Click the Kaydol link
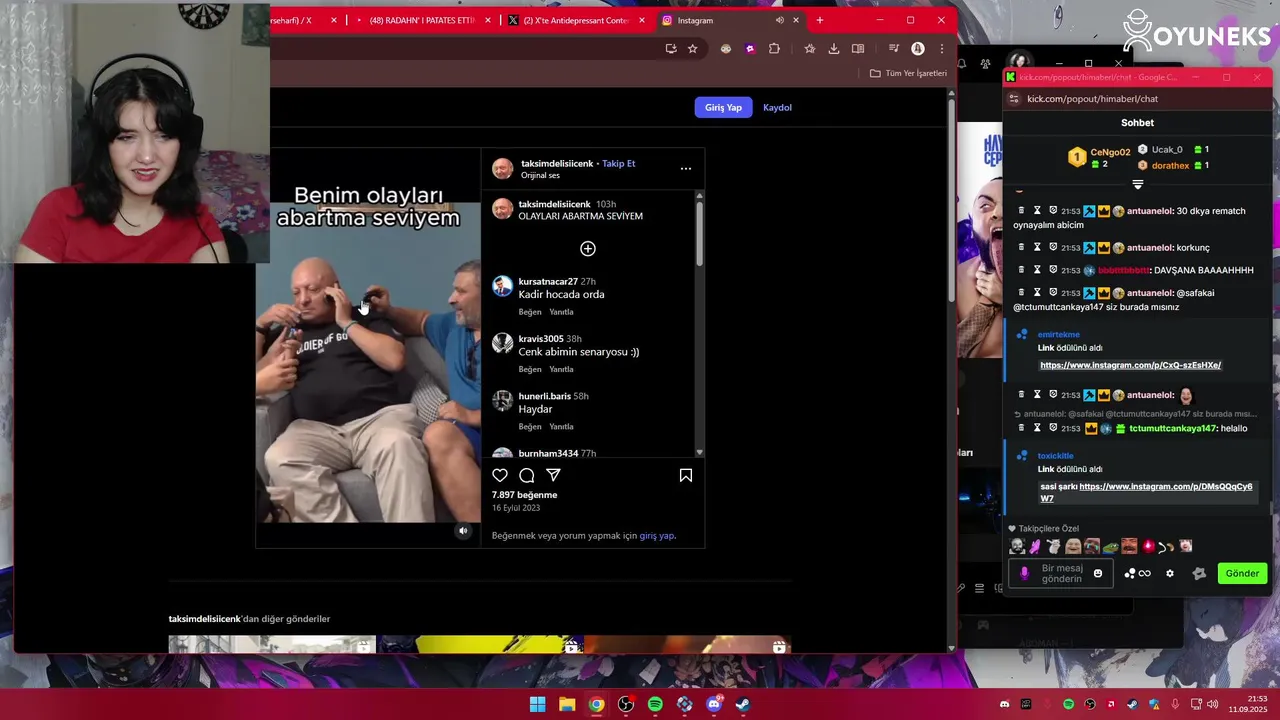The height and width of the screenshot is (720, 1280). point(777,108)
